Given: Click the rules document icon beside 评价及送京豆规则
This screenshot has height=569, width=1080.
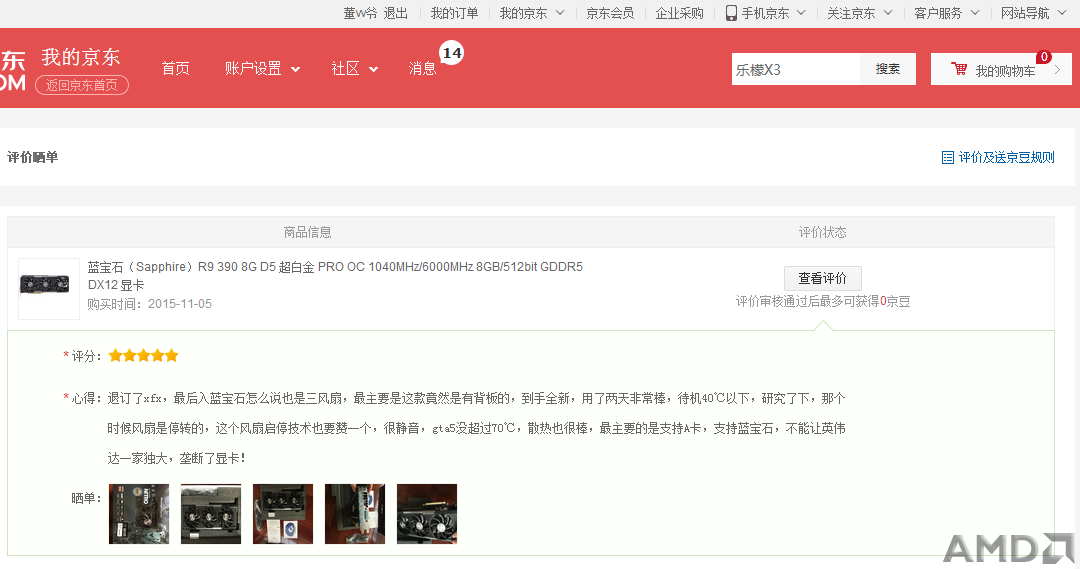Looking at the screenshot, I should point(948,158).
